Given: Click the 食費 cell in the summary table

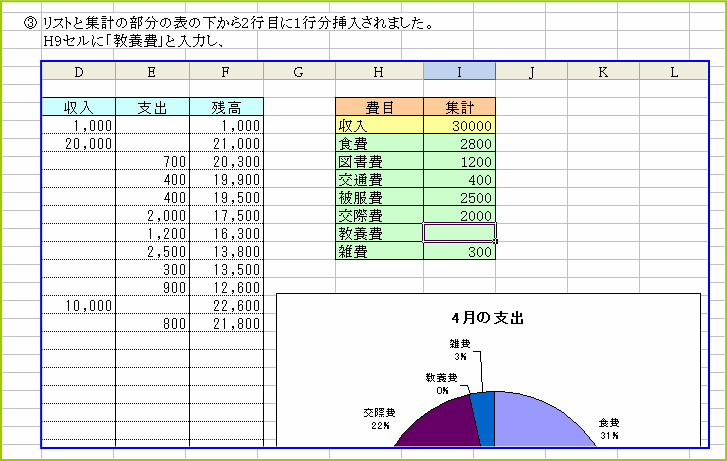Looking at the screenshot, I should (379, 143).
